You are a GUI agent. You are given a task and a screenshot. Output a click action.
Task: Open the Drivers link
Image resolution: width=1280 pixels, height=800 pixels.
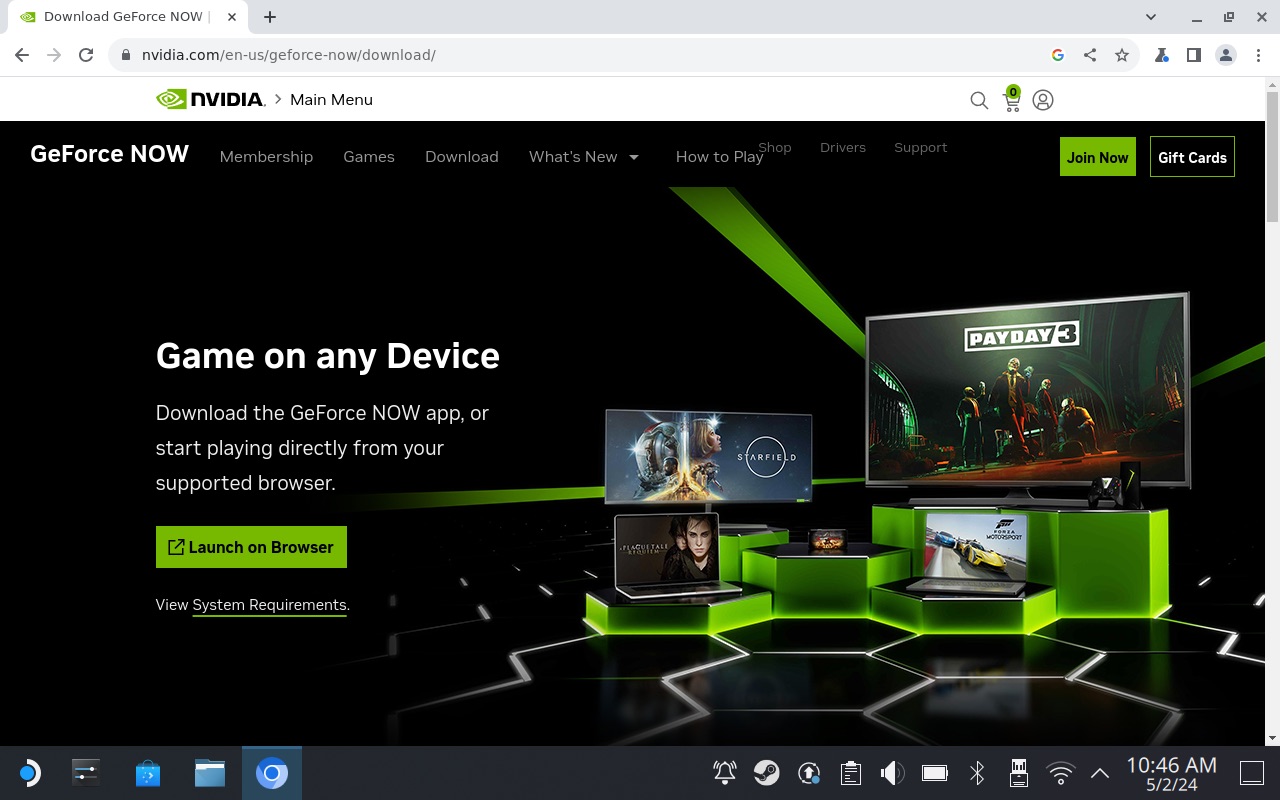pyautogui.click(x=843, y=147)
